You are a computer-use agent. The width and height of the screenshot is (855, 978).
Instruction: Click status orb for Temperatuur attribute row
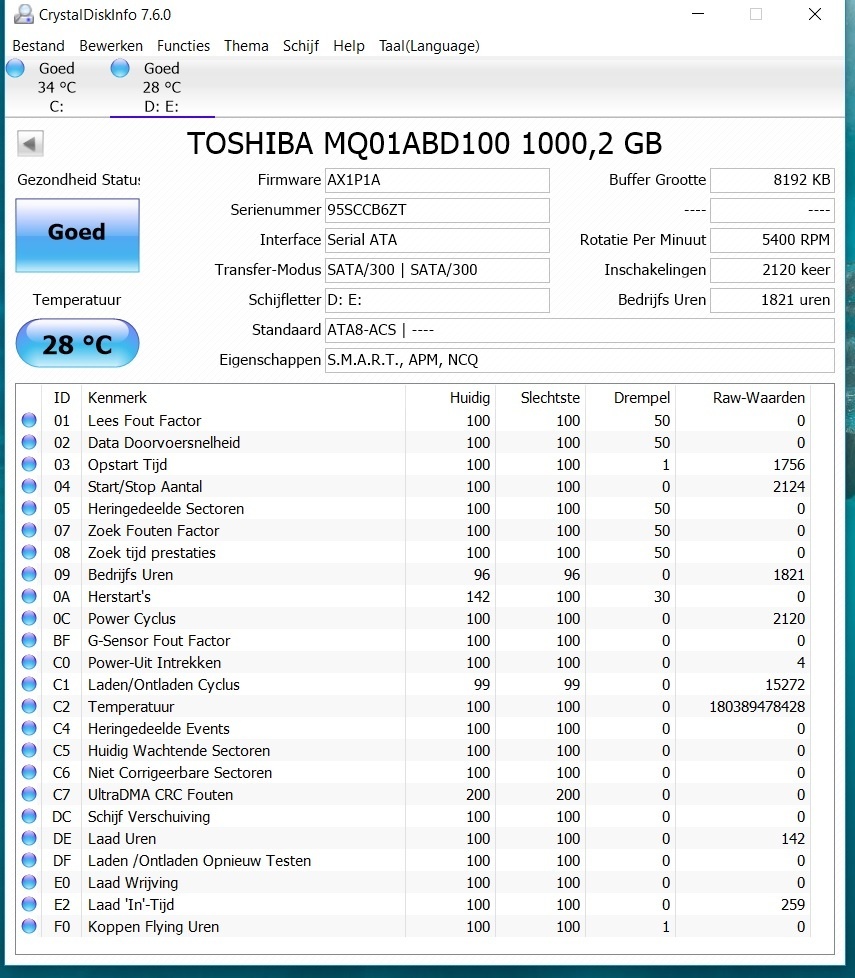[29, 707]
